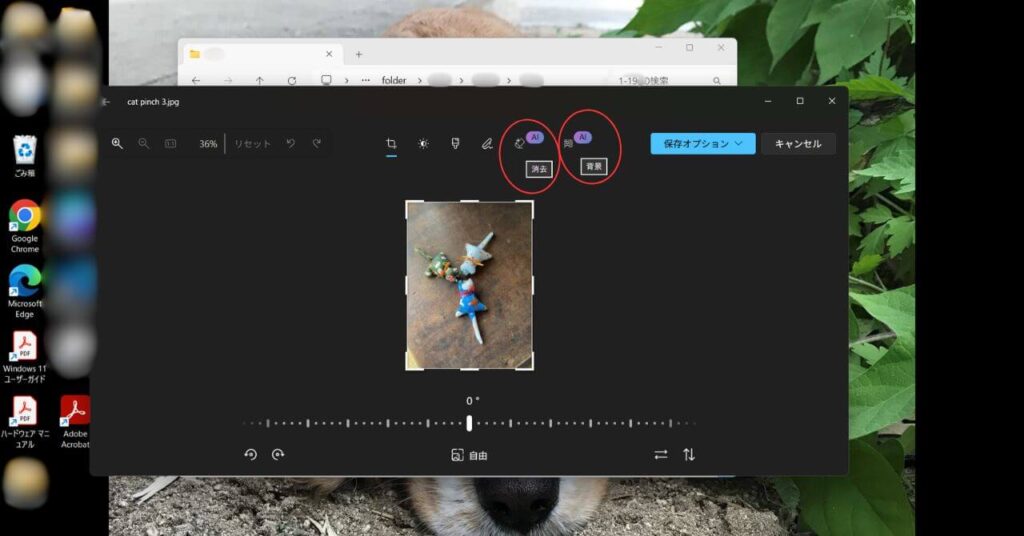This screenshot has height=536, width=1024.
Task: Click the straighten angle slider handle
Action: (469, 423)
